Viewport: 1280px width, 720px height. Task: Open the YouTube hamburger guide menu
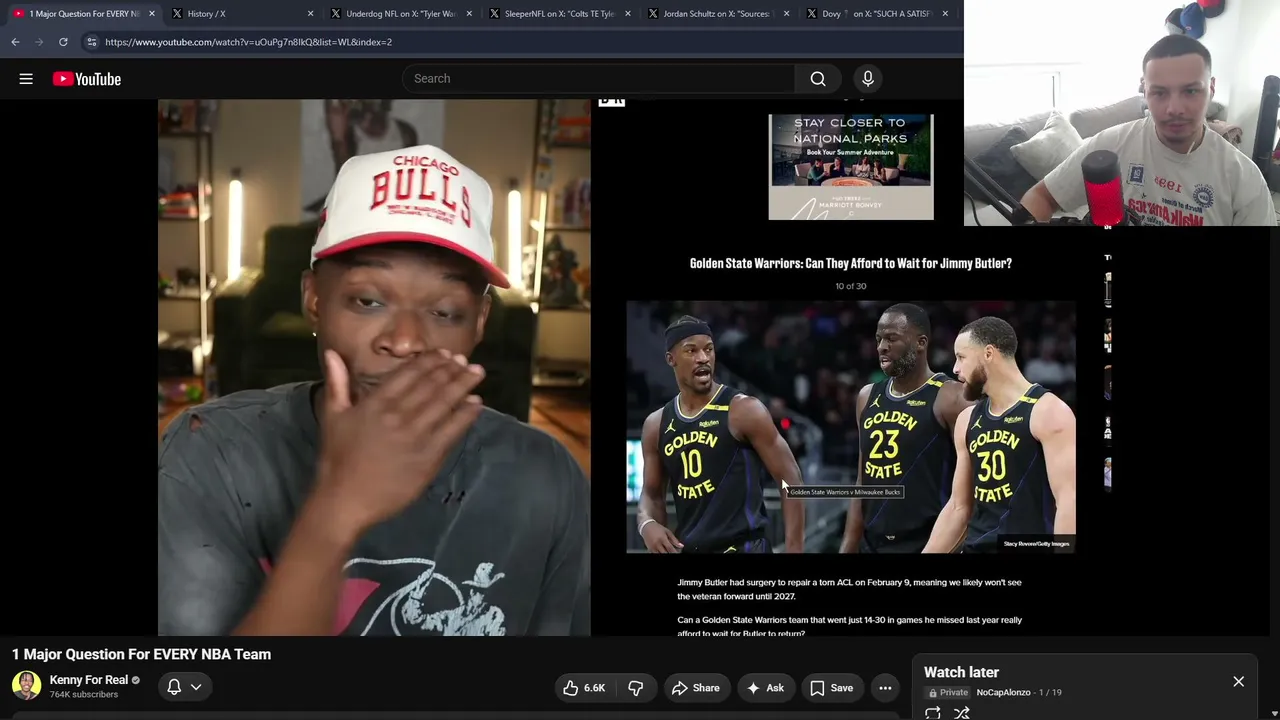26,79
